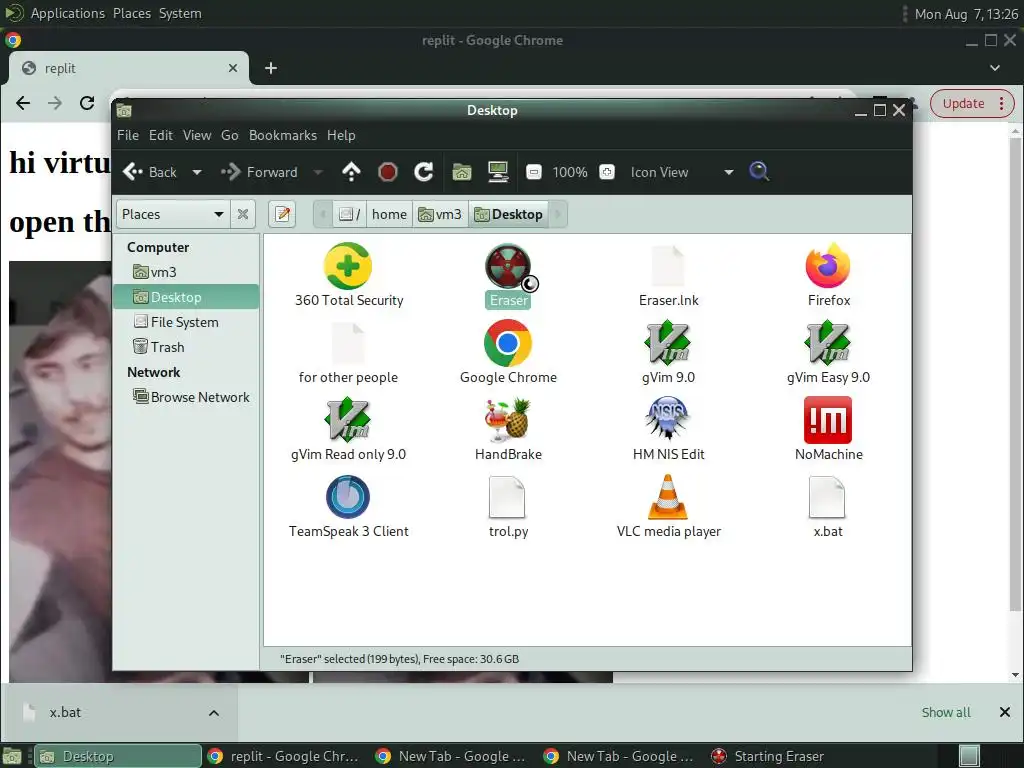This screenshot has height=768, width=1024.
Task: Select the Eraser desktop icon
Action: click(x=508, y=266)
